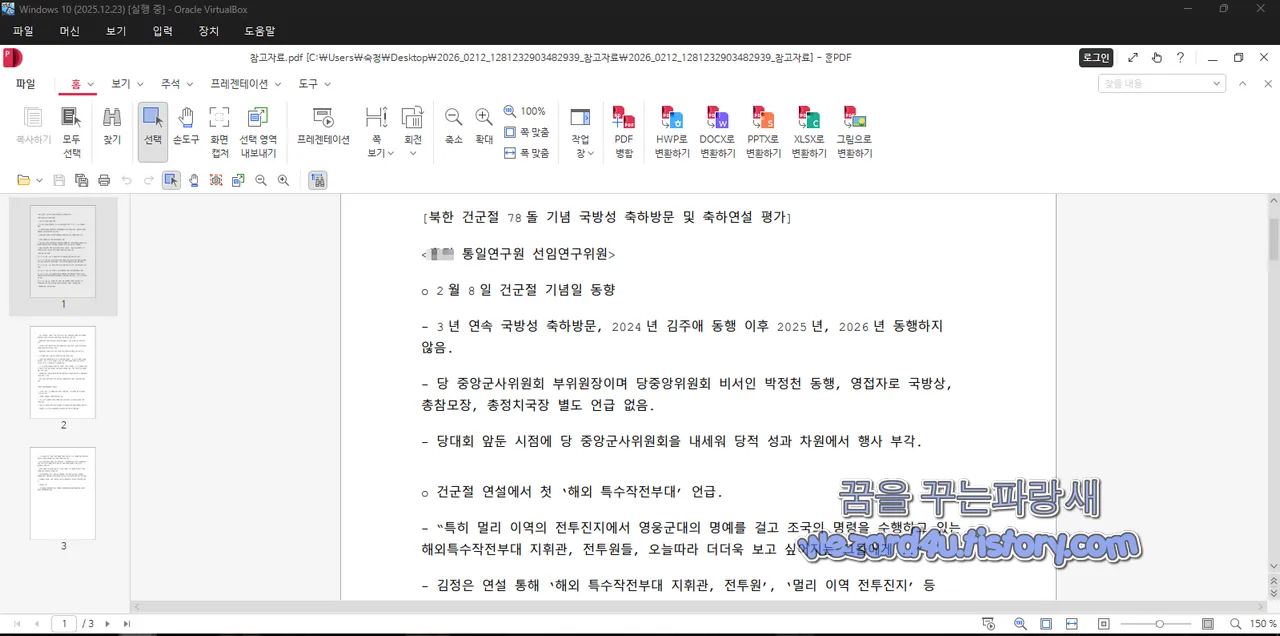This screenshot has width=1280, height=636.
Task: Expand the rotation (회전) dropdown
Action: click(413, 130)
